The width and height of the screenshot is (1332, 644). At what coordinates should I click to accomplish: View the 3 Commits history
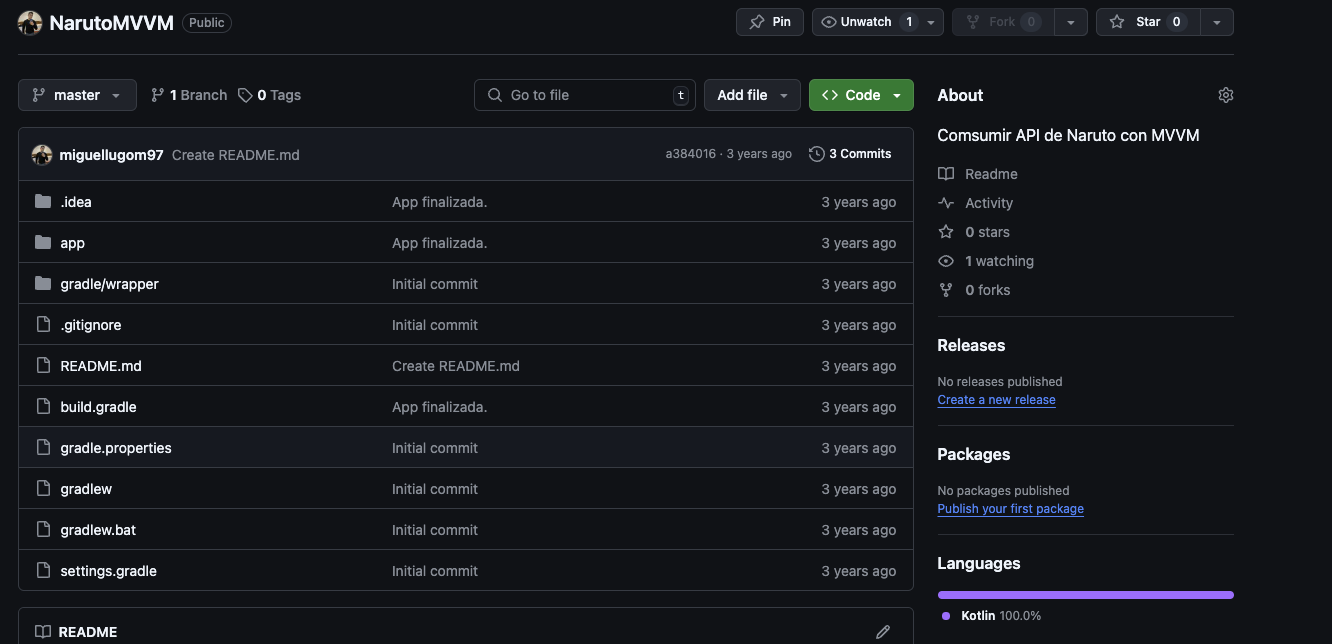coord(850,154)
